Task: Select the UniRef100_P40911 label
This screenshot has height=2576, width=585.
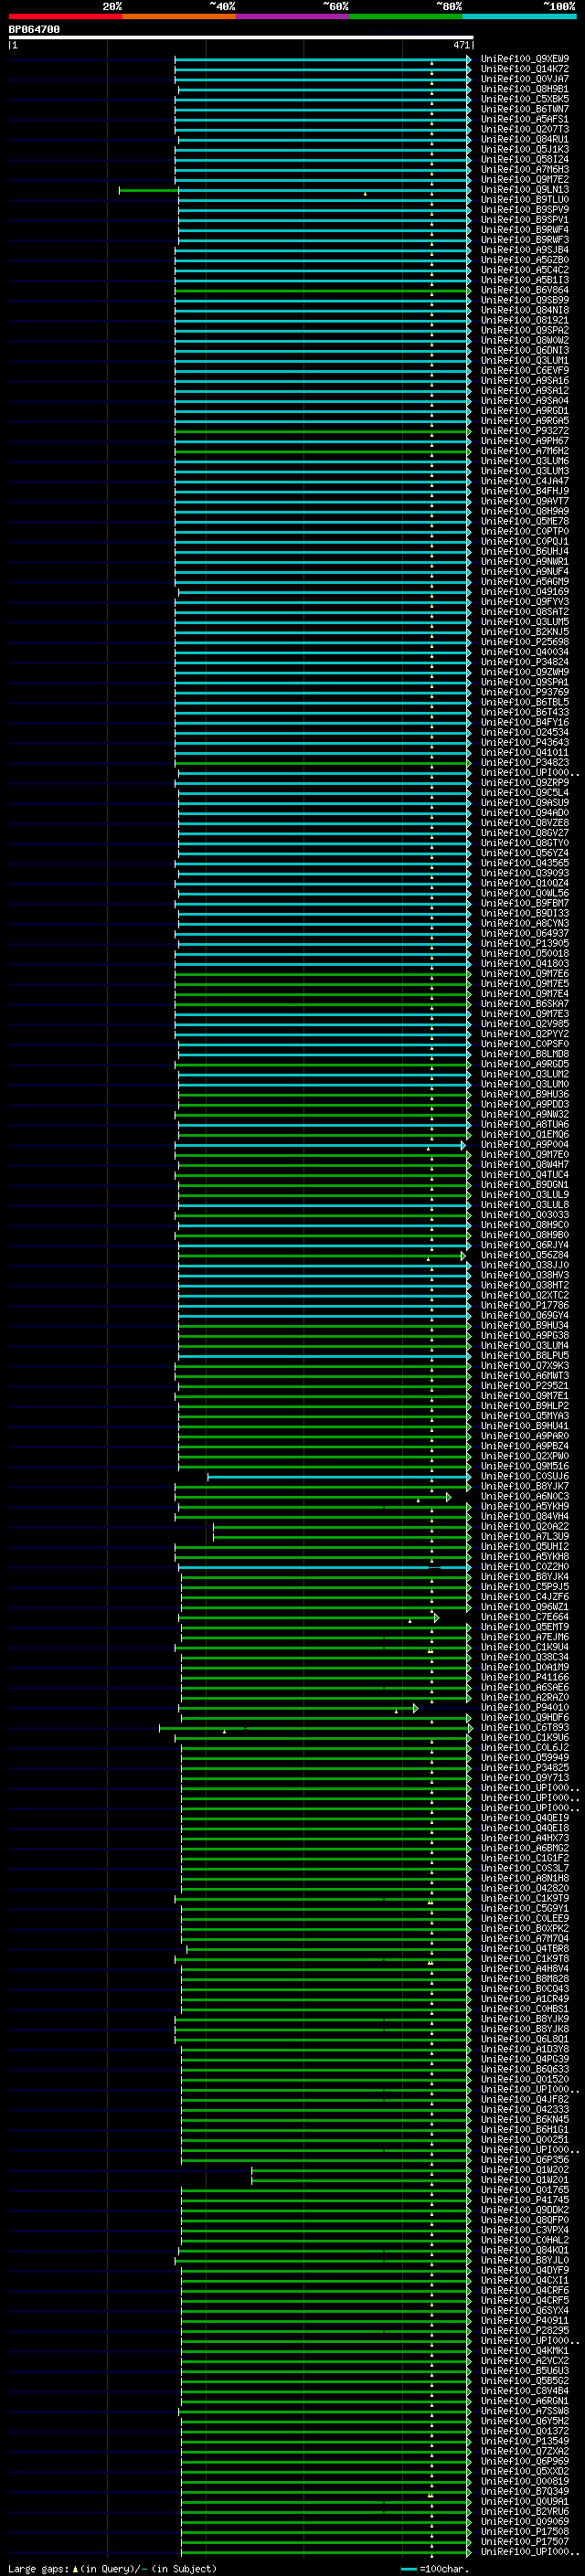Action: click(525, 2322)
